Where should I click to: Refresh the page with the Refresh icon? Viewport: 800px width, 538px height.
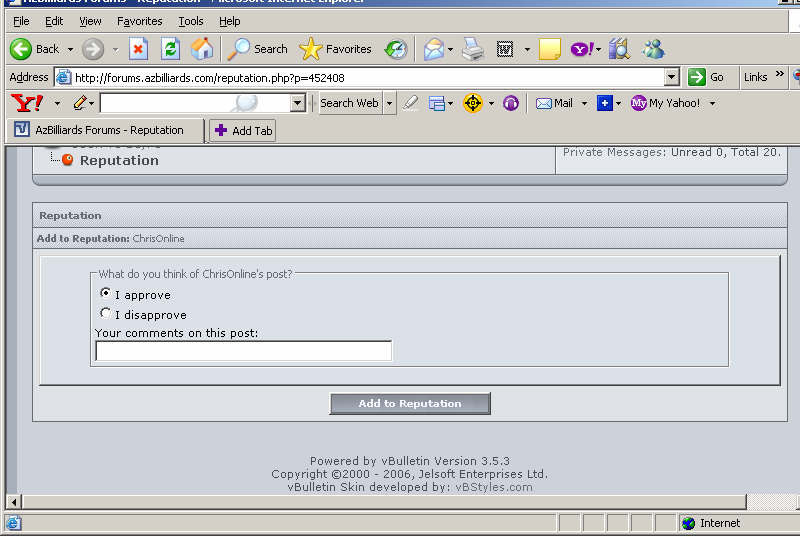point(170,49)
